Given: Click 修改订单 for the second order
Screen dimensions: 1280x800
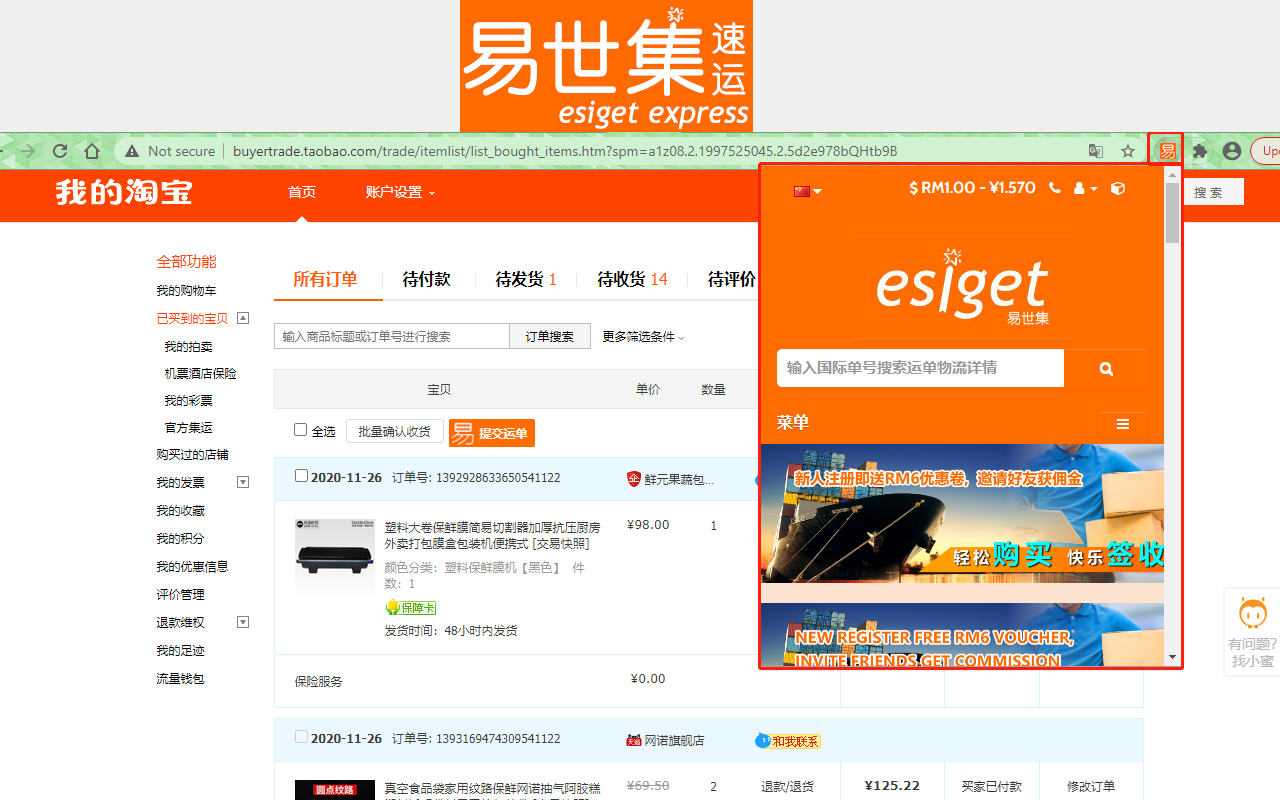Looking at the screenshot, I should 1091,787.
